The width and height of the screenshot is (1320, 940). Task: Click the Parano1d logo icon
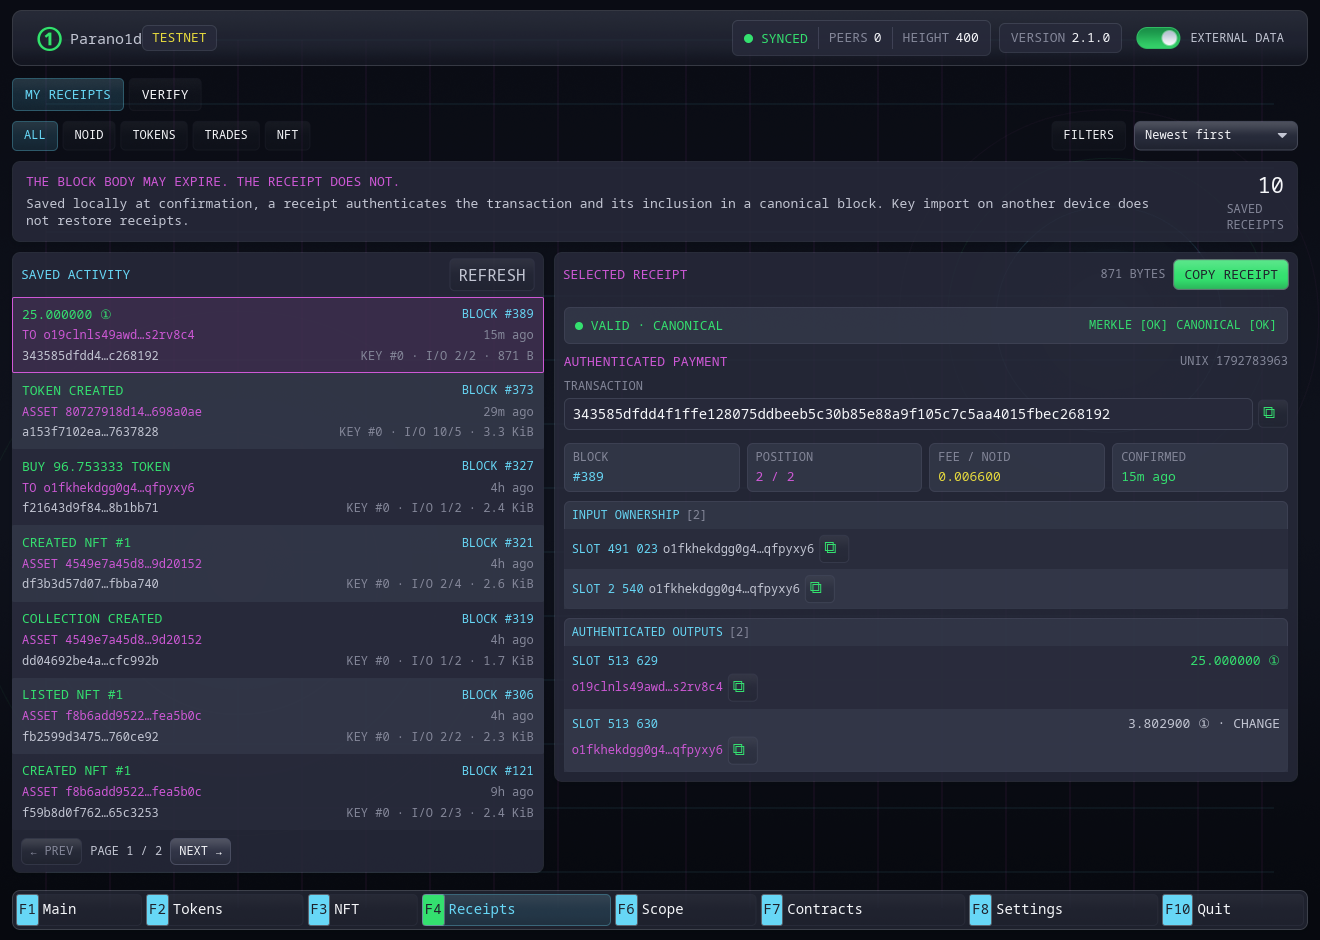tap(49, 39)
